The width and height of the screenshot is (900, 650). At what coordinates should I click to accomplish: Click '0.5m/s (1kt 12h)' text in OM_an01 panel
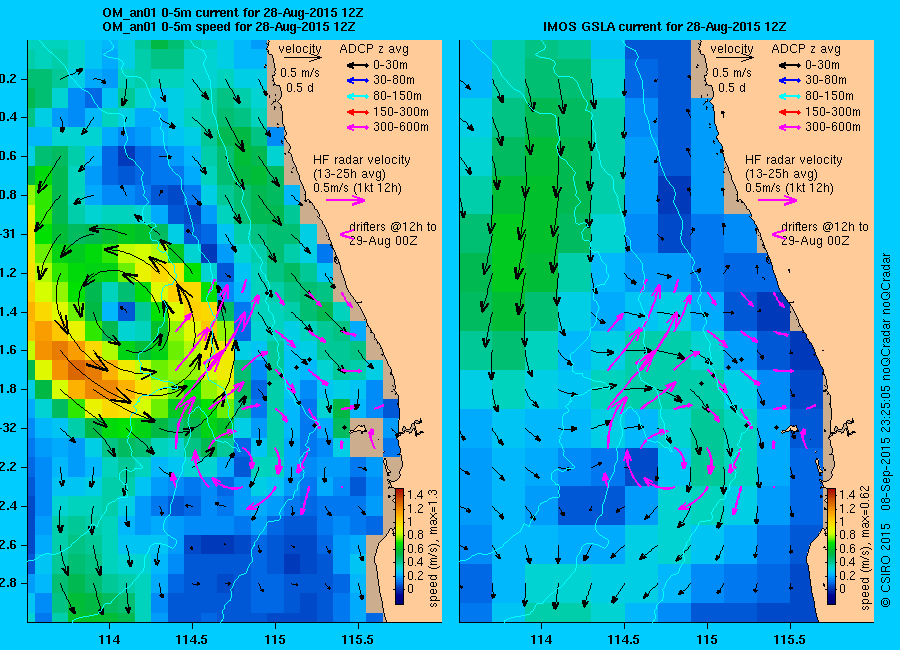click(357, 188)
